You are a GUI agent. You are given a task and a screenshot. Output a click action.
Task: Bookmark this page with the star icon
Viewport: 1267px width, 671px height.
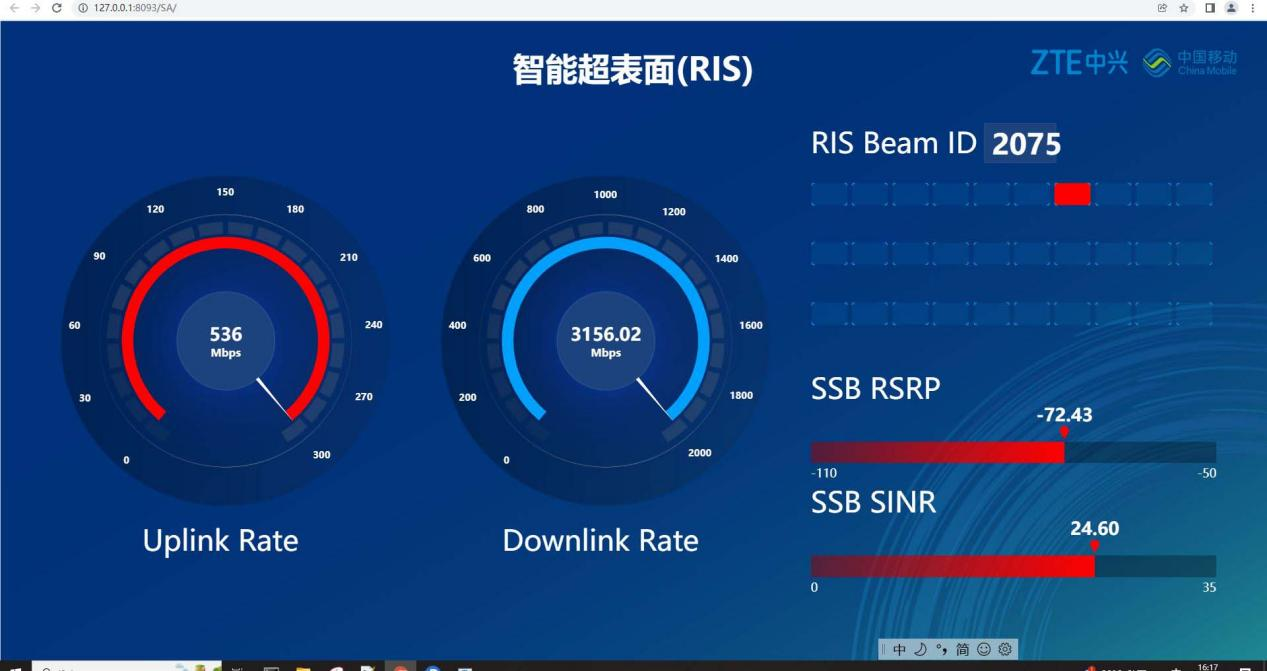1184,8
